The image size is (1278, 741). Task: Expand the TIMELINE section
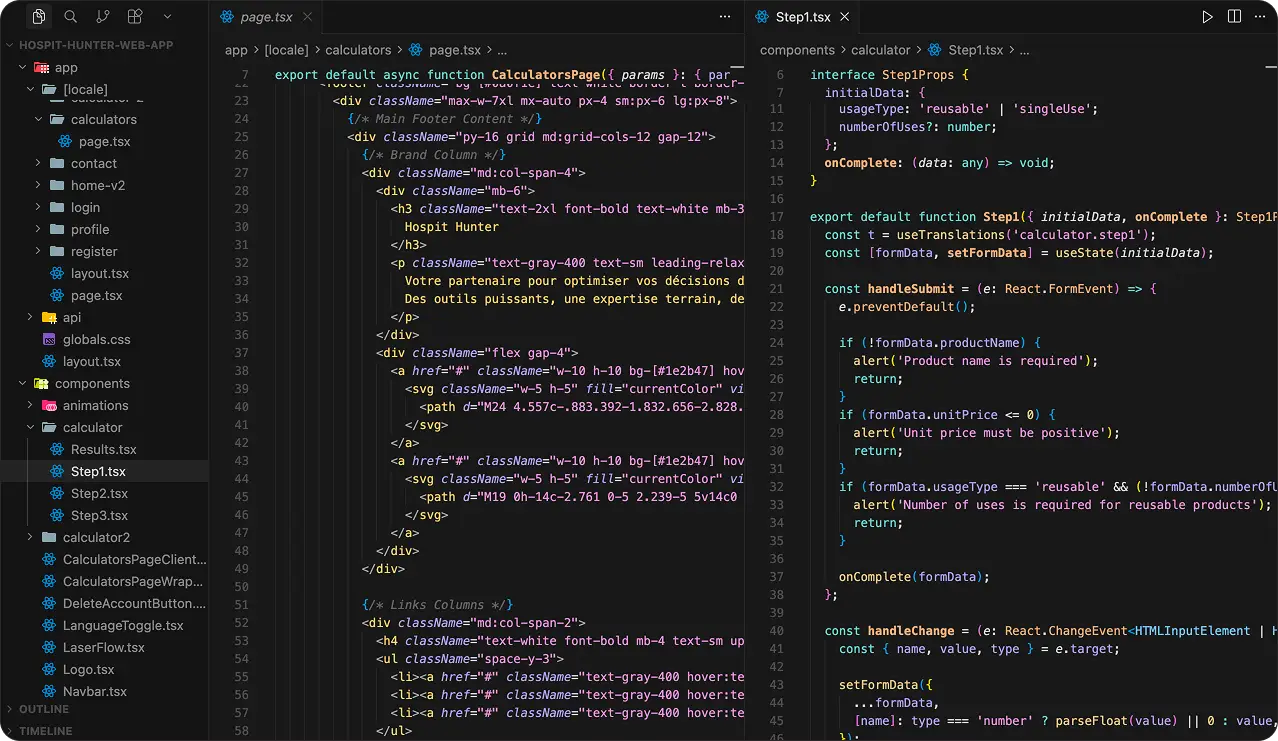tap(45, 731)
